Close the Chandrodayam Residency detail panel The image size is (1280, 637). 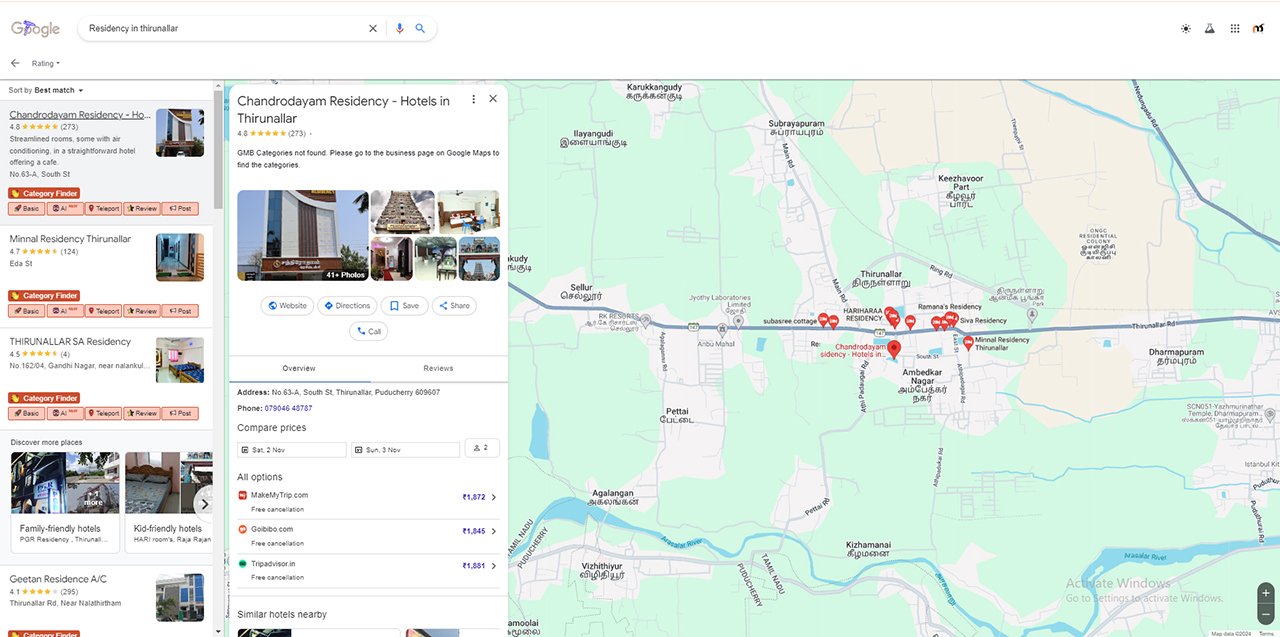tap(493, 99)
